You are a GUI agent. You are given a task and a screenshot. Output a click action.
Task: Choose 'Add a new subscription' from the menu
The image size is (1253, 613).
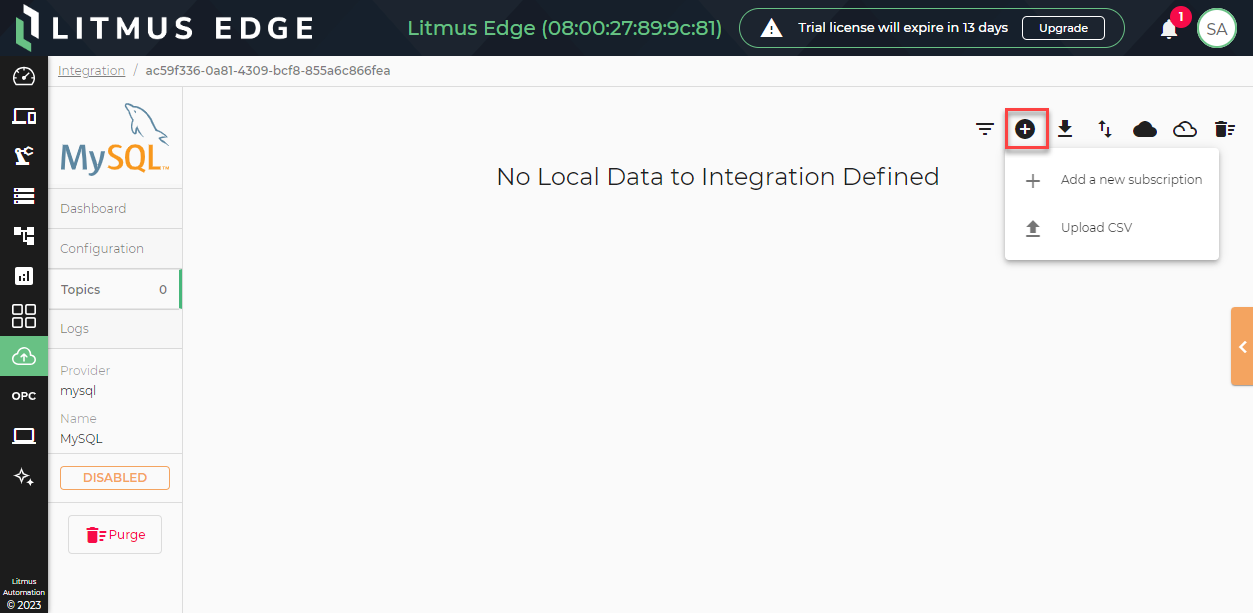click(1131, 180)
